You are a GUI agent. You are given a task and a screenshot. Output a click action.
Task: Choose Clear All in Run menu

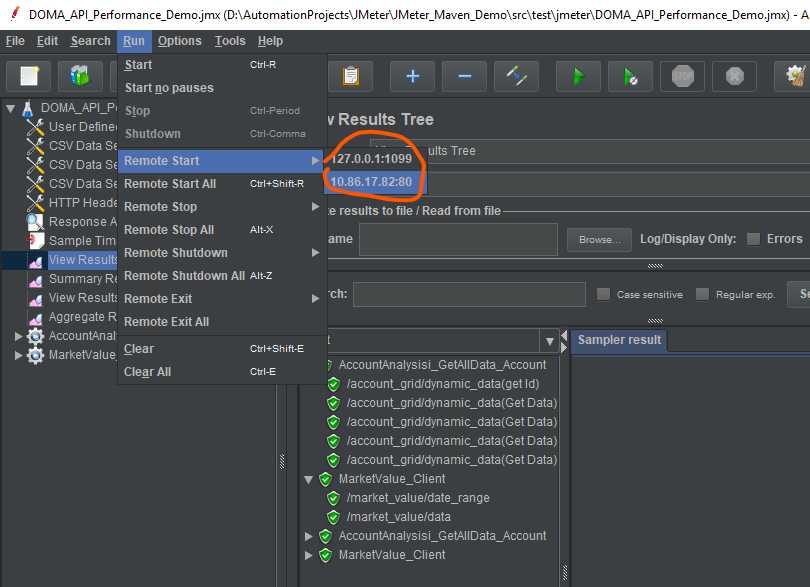tap(222, 372)
